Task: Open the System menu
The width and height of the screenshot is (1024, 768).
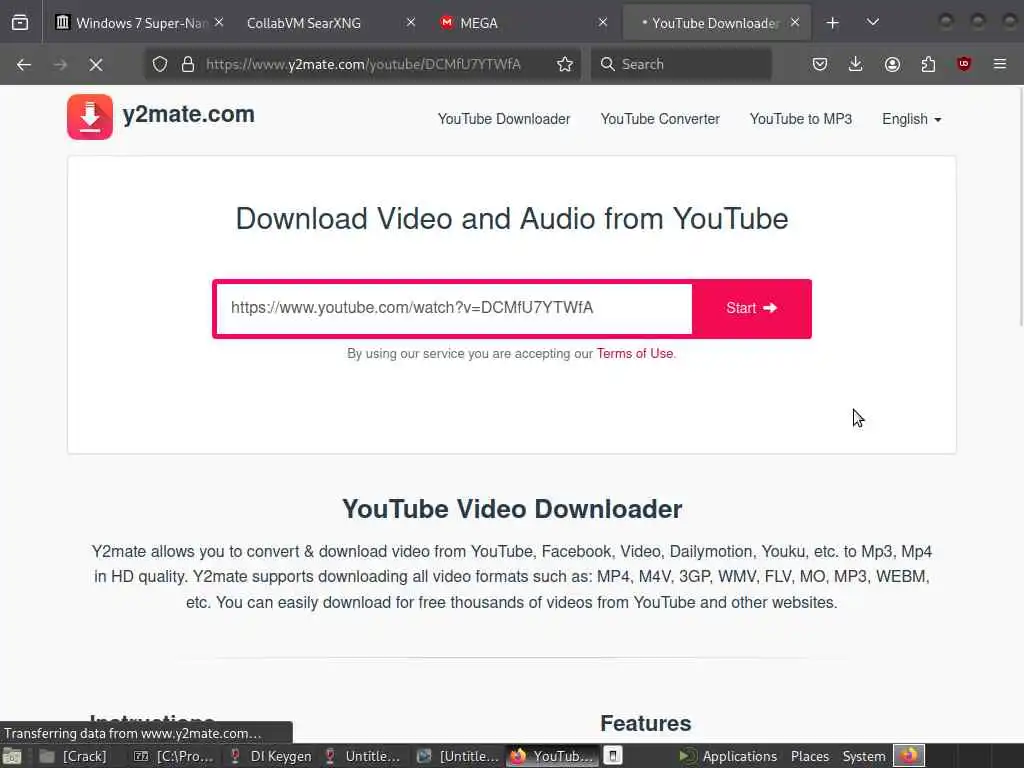Action: click(x=864, y=756)
